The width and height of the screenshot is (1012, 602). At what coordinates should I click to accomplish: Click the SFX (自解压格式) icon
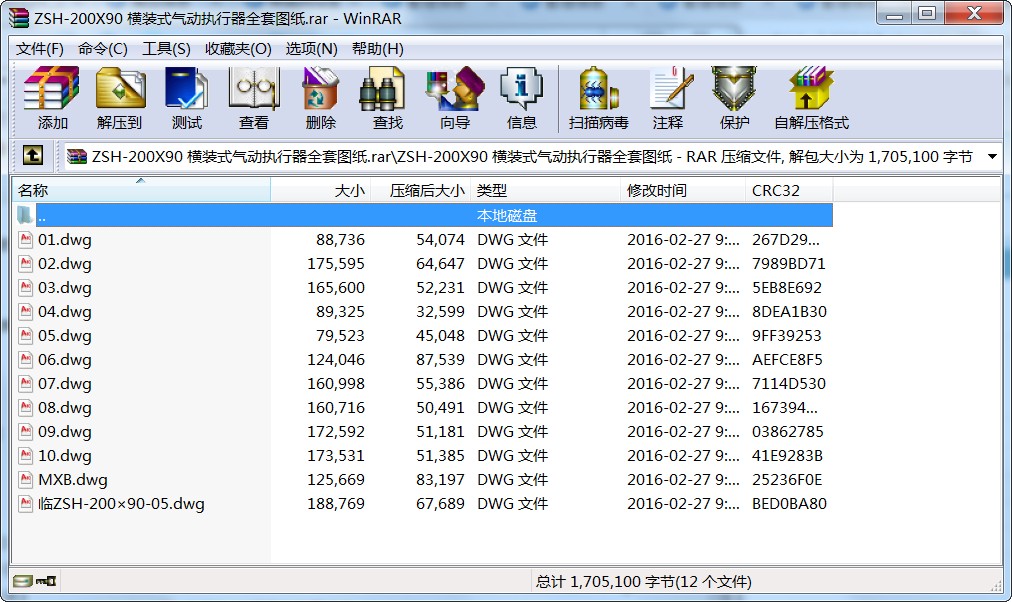tap(811, 98)
